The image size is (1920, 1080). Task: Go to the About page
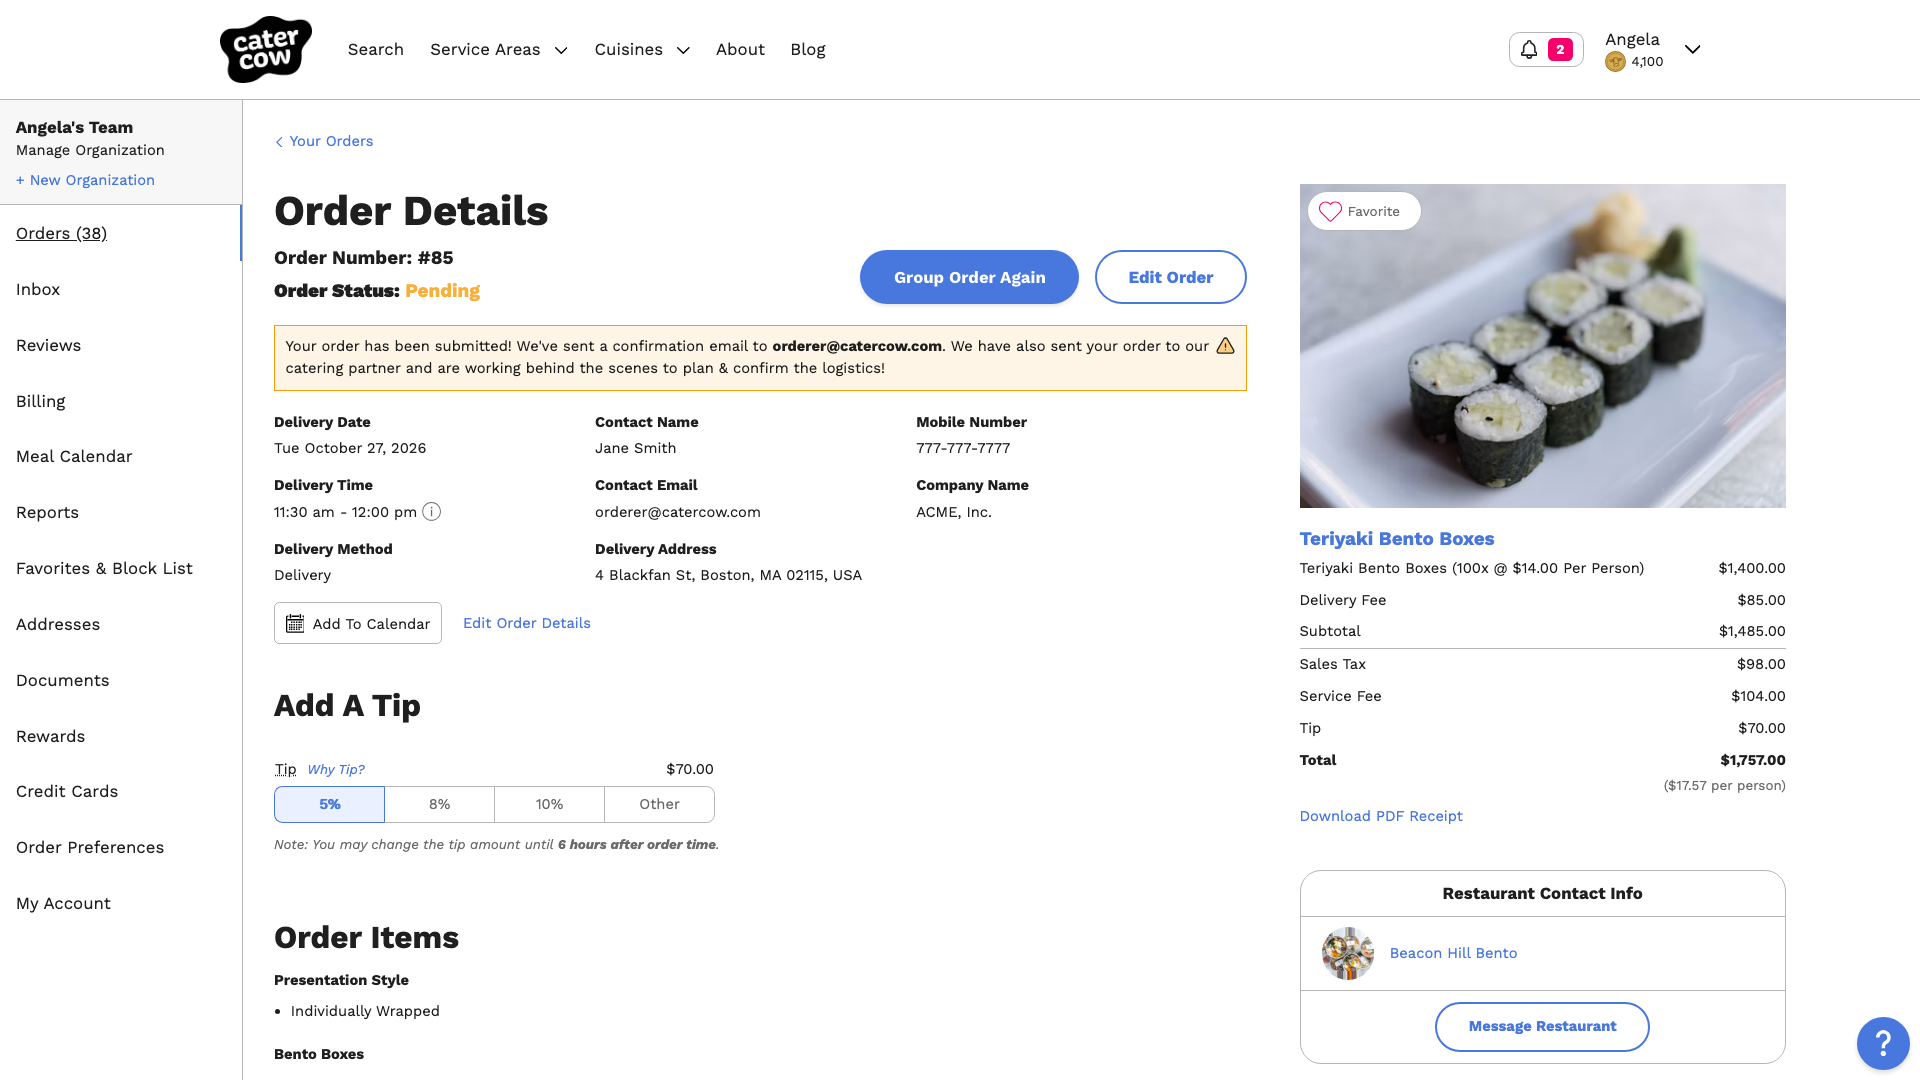[x=740, y=49]
